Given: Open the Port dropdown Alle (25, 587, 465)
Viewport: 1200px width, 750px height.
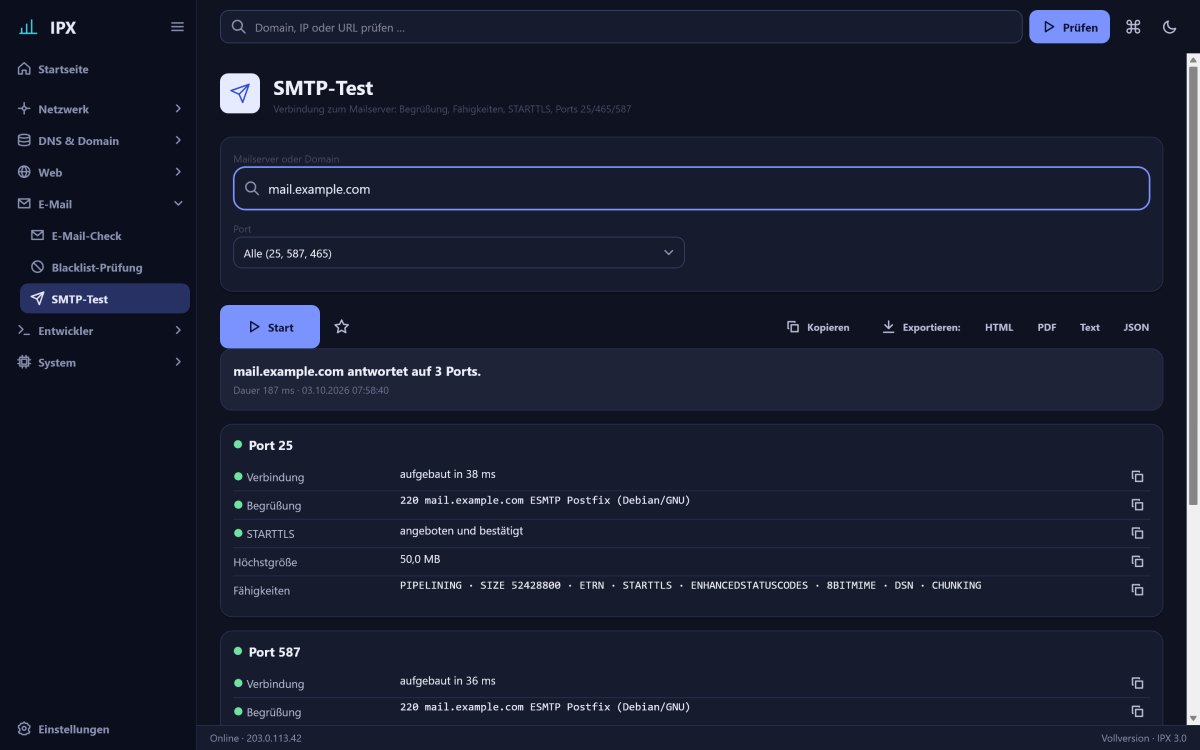Looking at the screenshot, I should pyautogui.click(x=459, y=253).
